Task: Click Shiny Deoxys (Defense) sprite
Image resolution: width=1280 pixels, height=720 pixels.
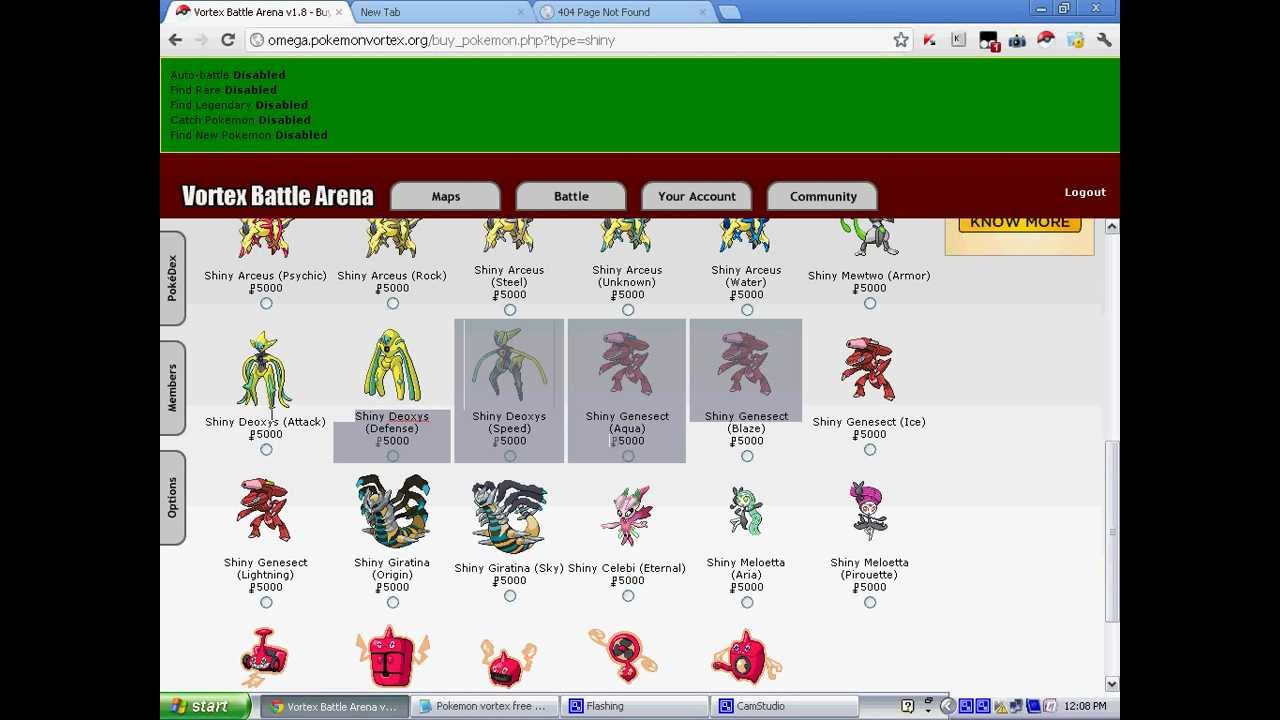Action: point(392,367)
